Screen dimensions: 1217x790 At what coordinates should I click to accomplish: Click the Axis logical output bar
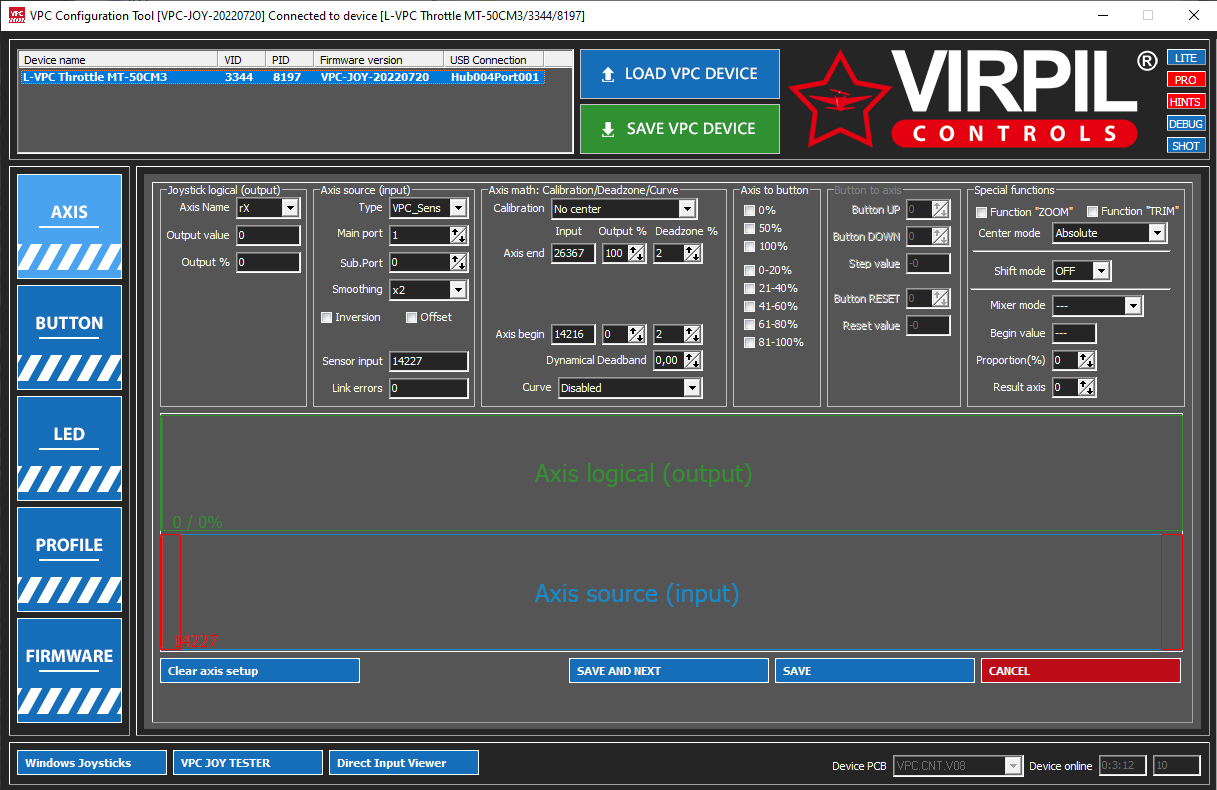click(671, 473)
